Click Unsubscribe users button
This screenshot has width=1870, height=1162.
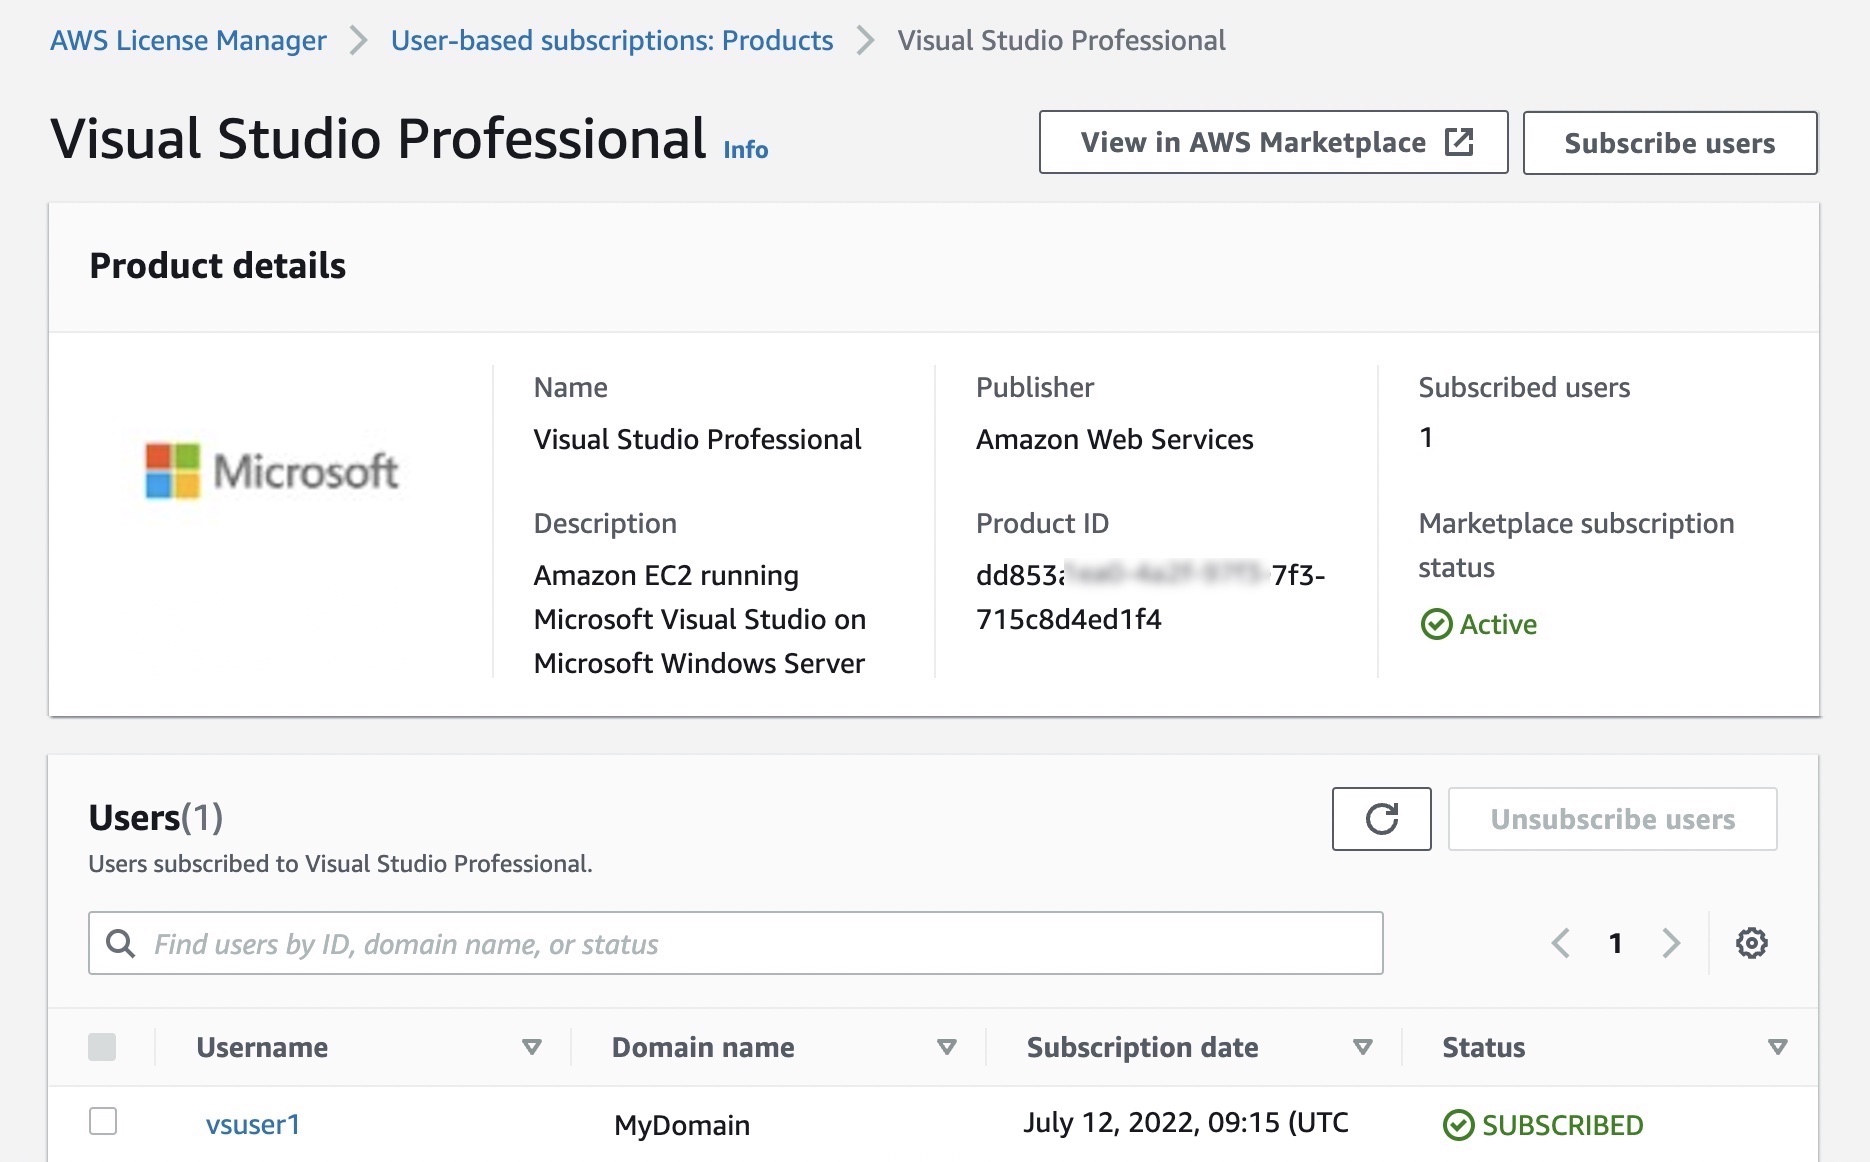tap(1612, 819)
